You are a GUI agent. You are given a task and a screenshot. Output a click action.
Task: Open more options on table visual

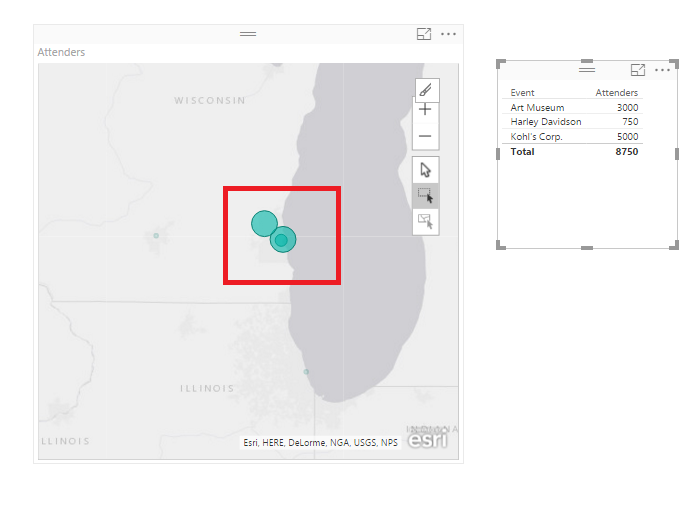tap(662, 70)
